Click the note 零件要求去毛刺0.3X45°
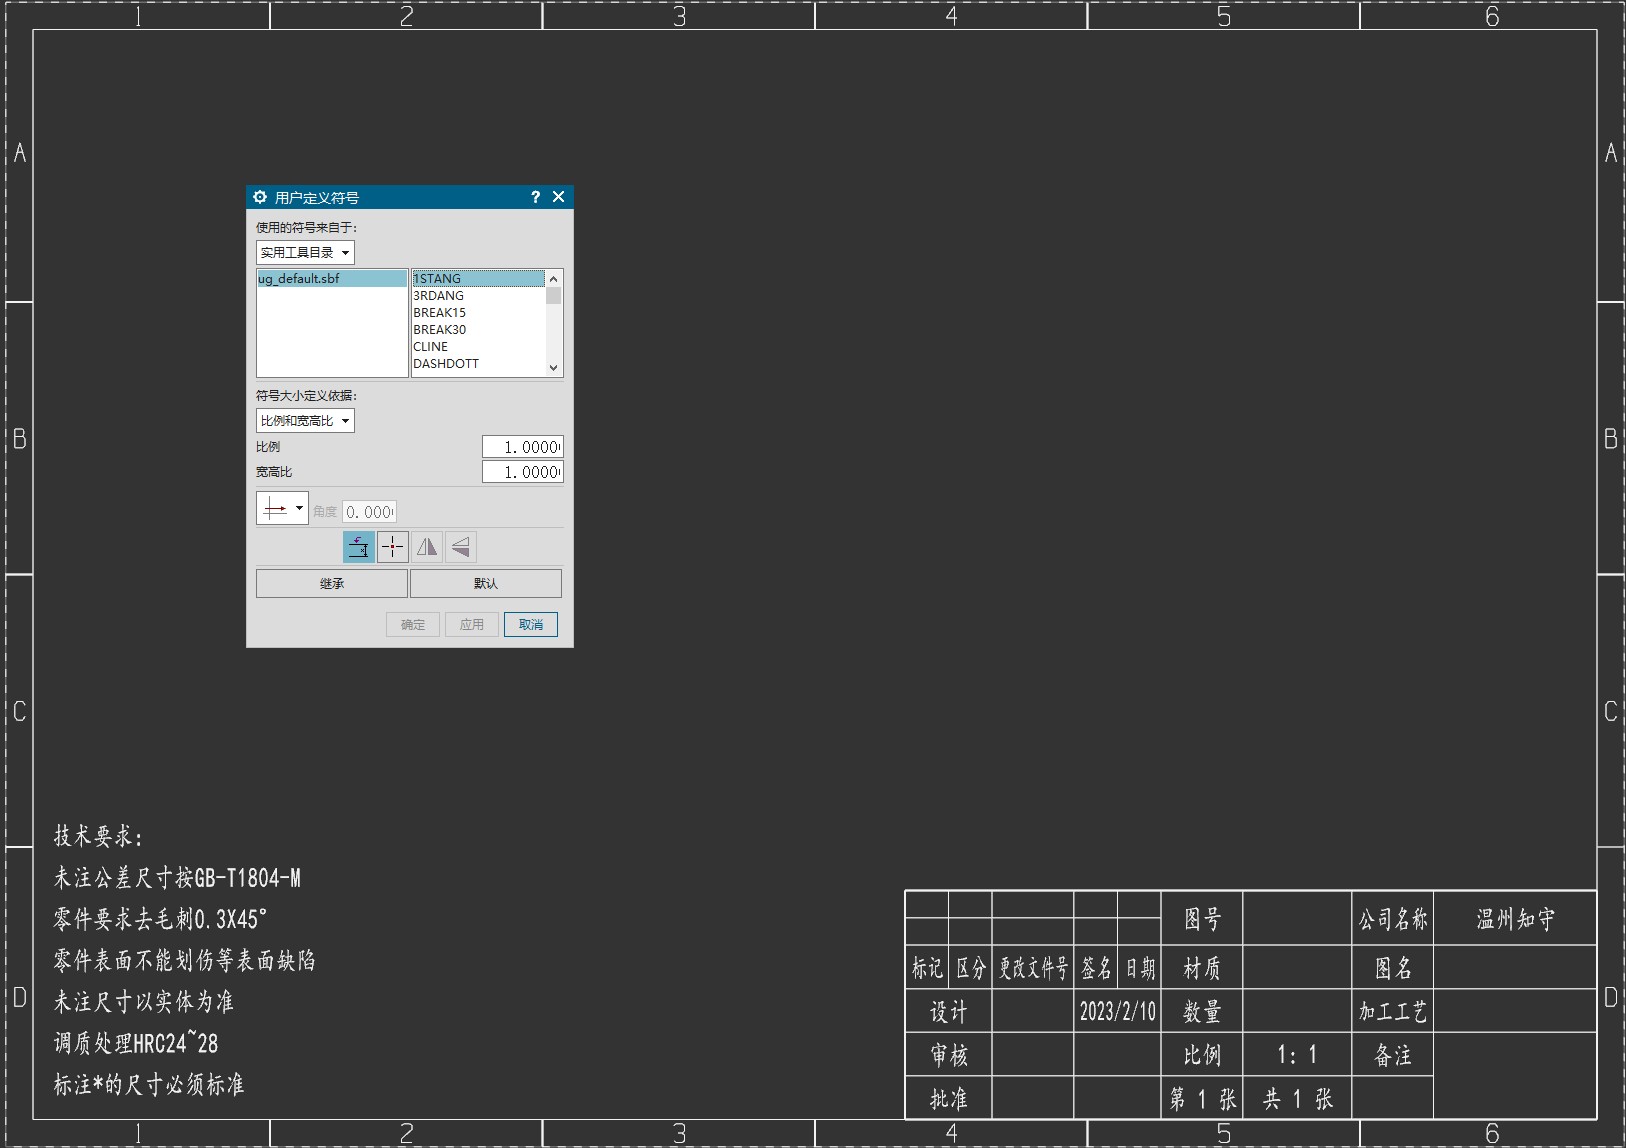This screenshot has width=1626, height=1148. (x=160, y=919)
